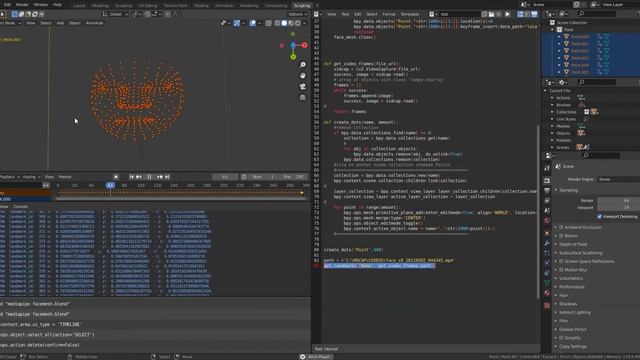Open the Texture properties checker icon
Viewport: 640px width, 360px height.
click(x=547, y=305)
